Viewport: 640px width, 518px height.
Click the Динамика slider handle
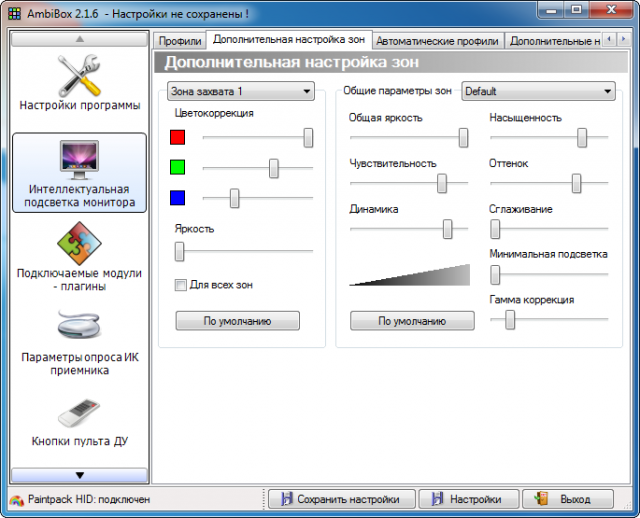[448, 229]
